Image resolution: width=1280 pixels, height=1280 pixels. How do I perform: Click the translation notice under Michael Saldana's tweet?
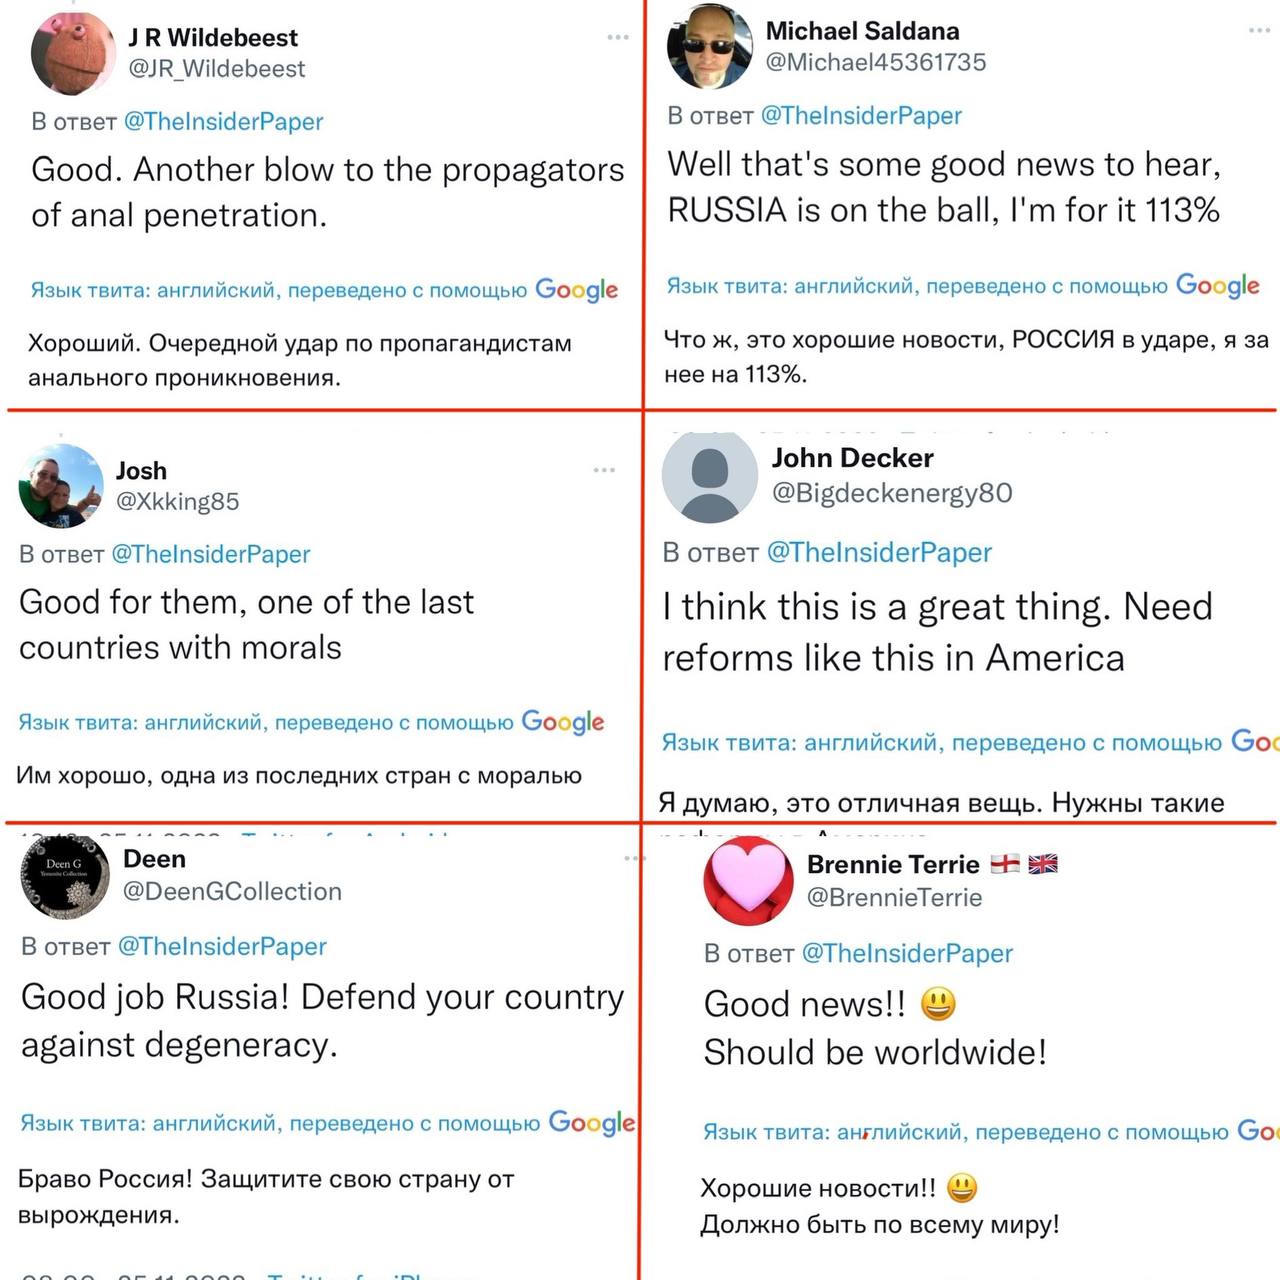tap(917, 287)
